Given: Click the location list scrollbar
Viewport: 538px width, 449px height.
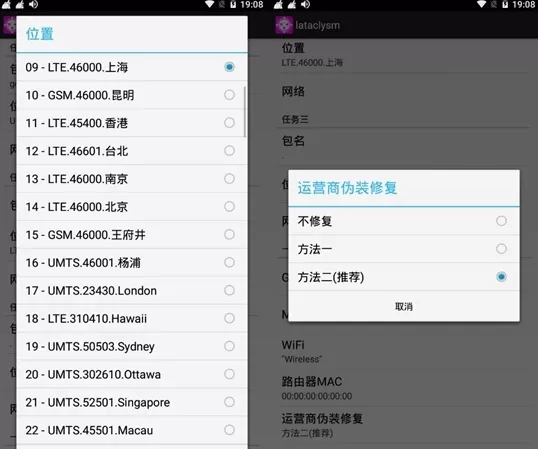Looking at the screenshot, I should pyautogui.click(x=245, y=112).
